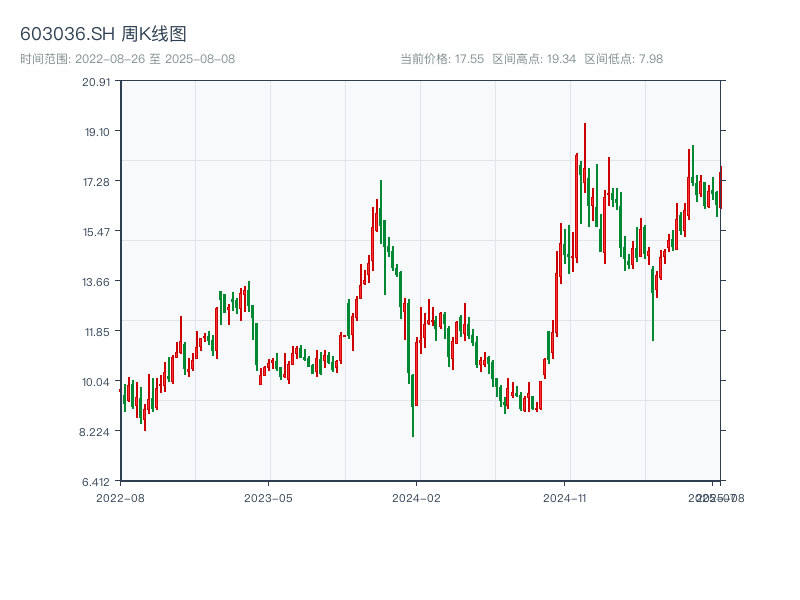This screenshot has width=800, height=600.
Task: Select the green candle with lowest wick near 7.98
Action: [x=413, y=405]
